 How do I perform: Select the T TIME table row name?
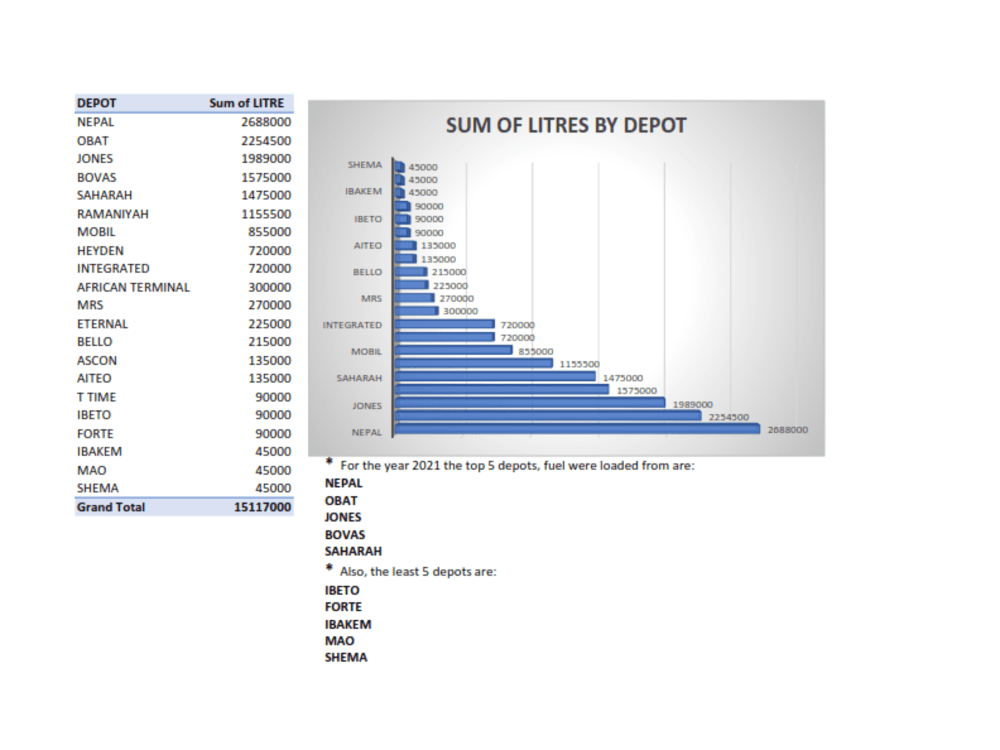point(96,397)
